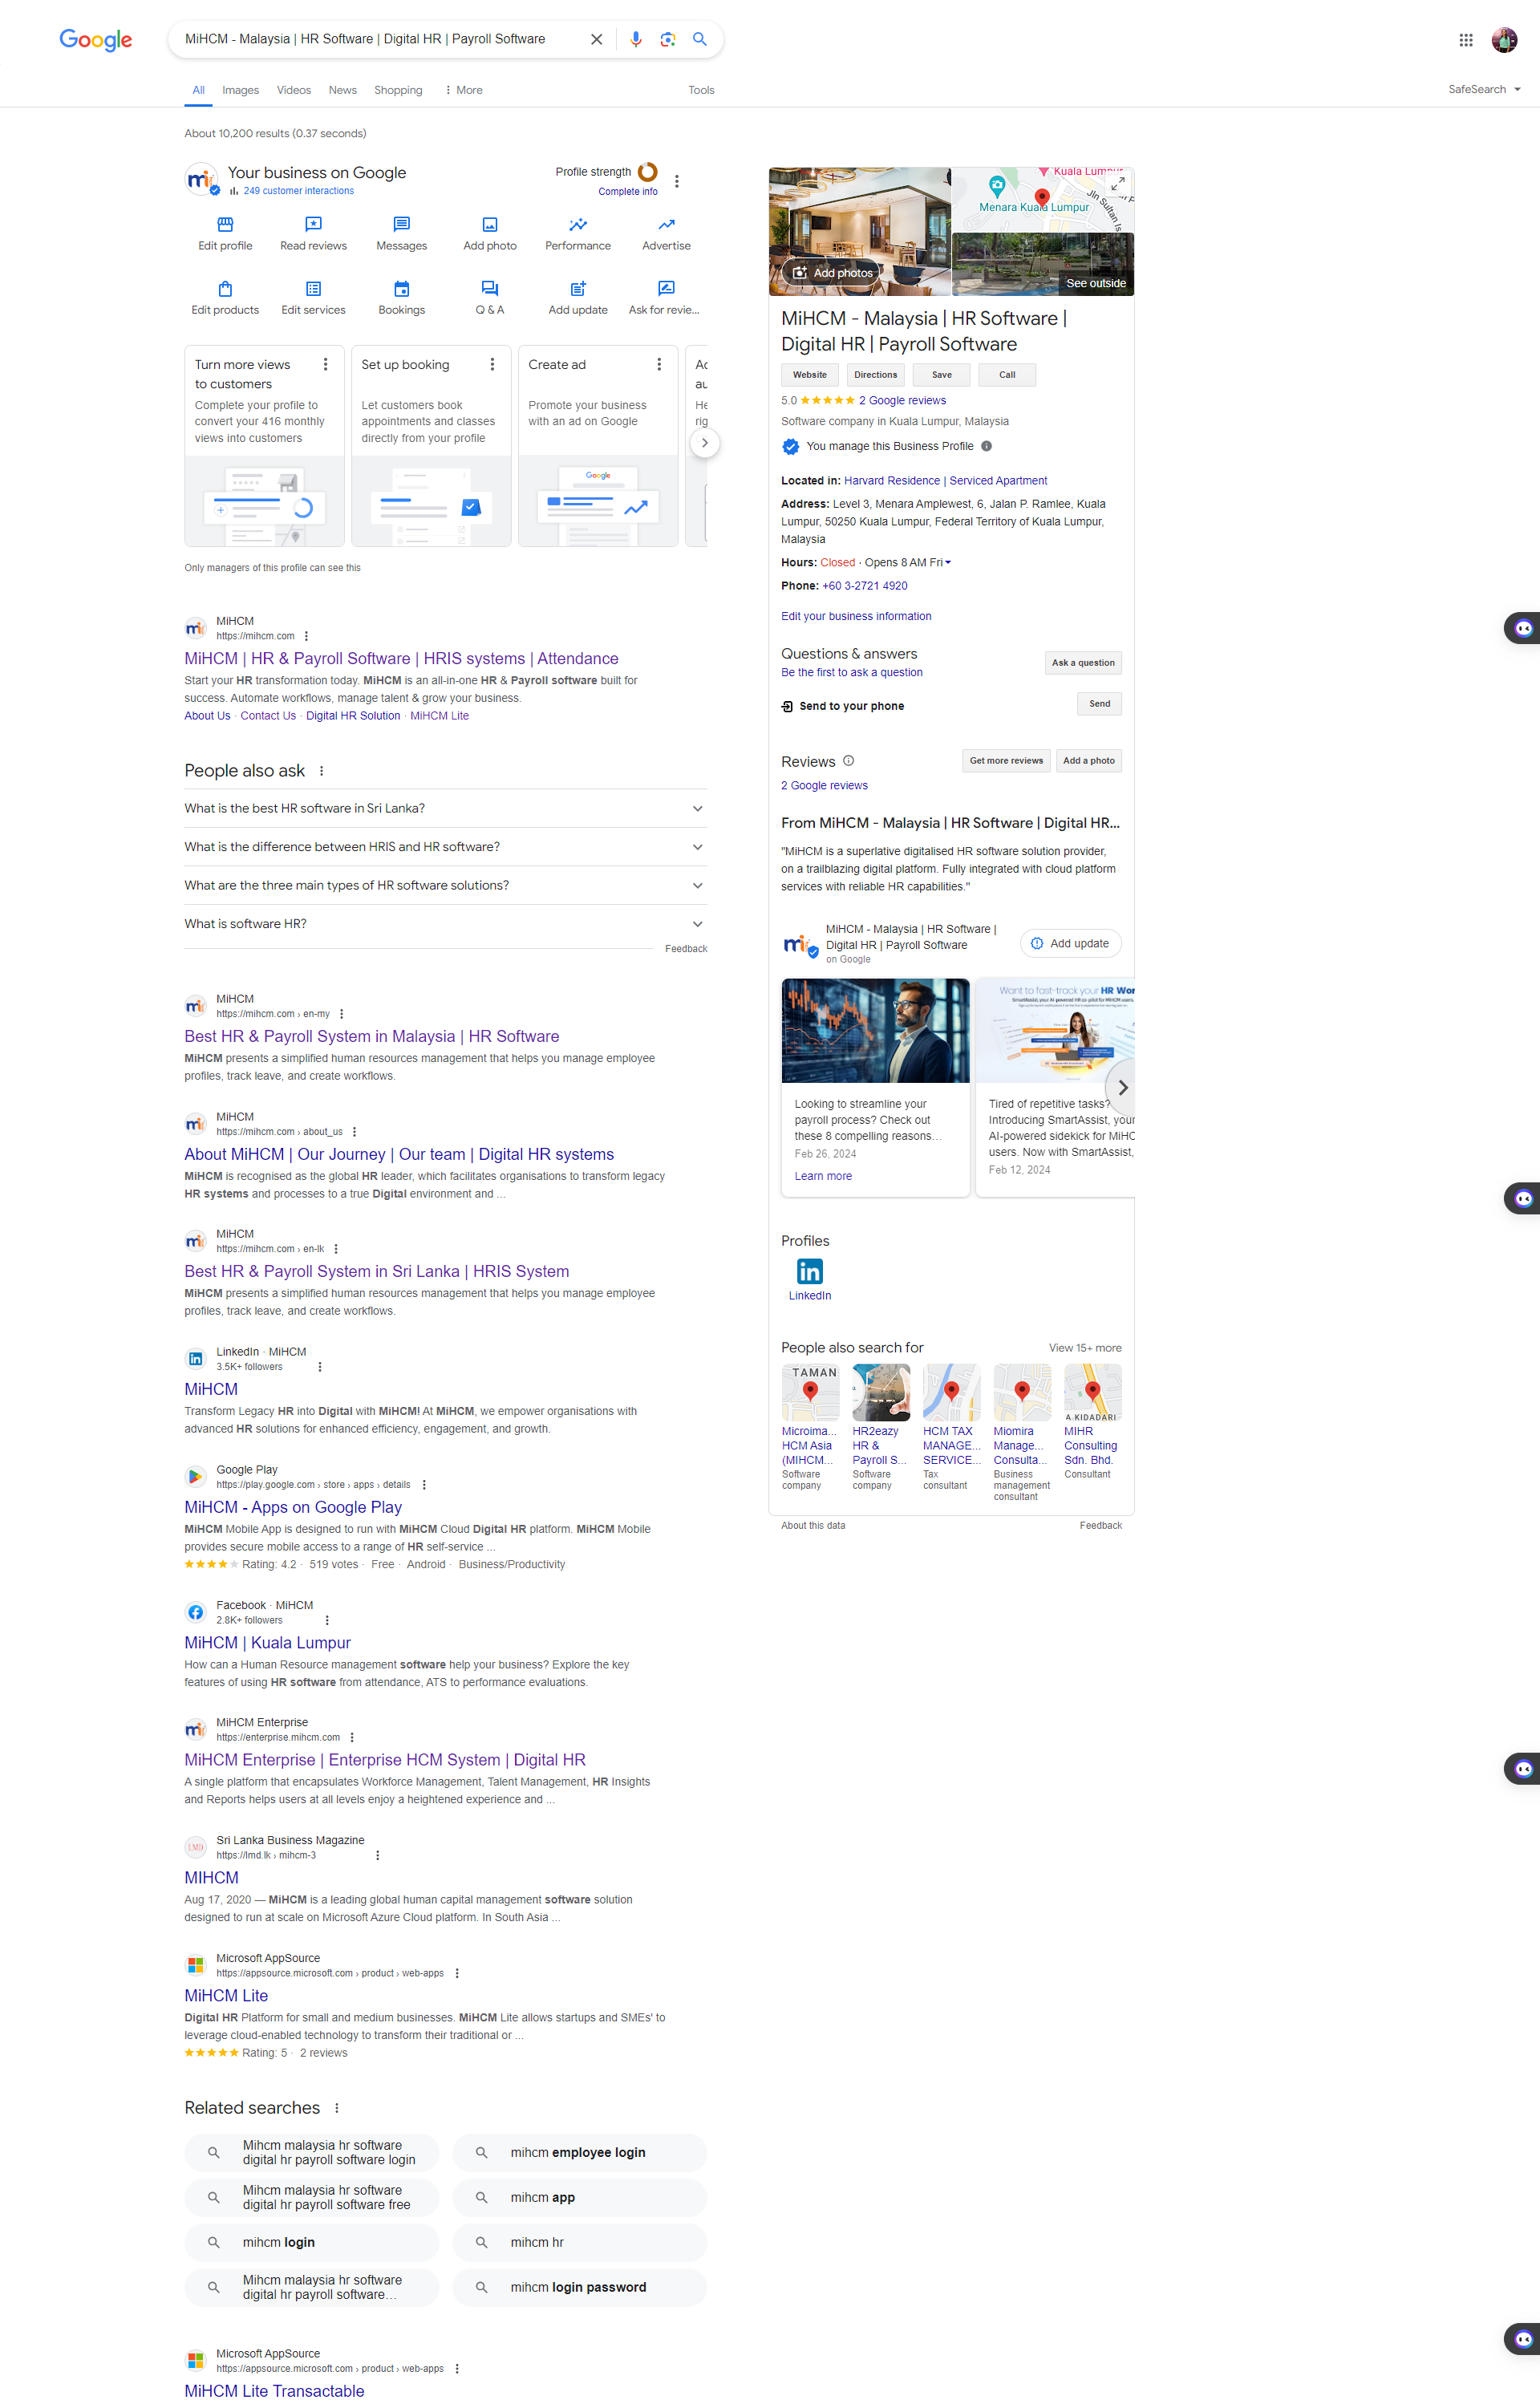The height and width of the screenshot is (2404, 1540).
Task: Show info about managing Business Profile
Action: coord(986,446)
